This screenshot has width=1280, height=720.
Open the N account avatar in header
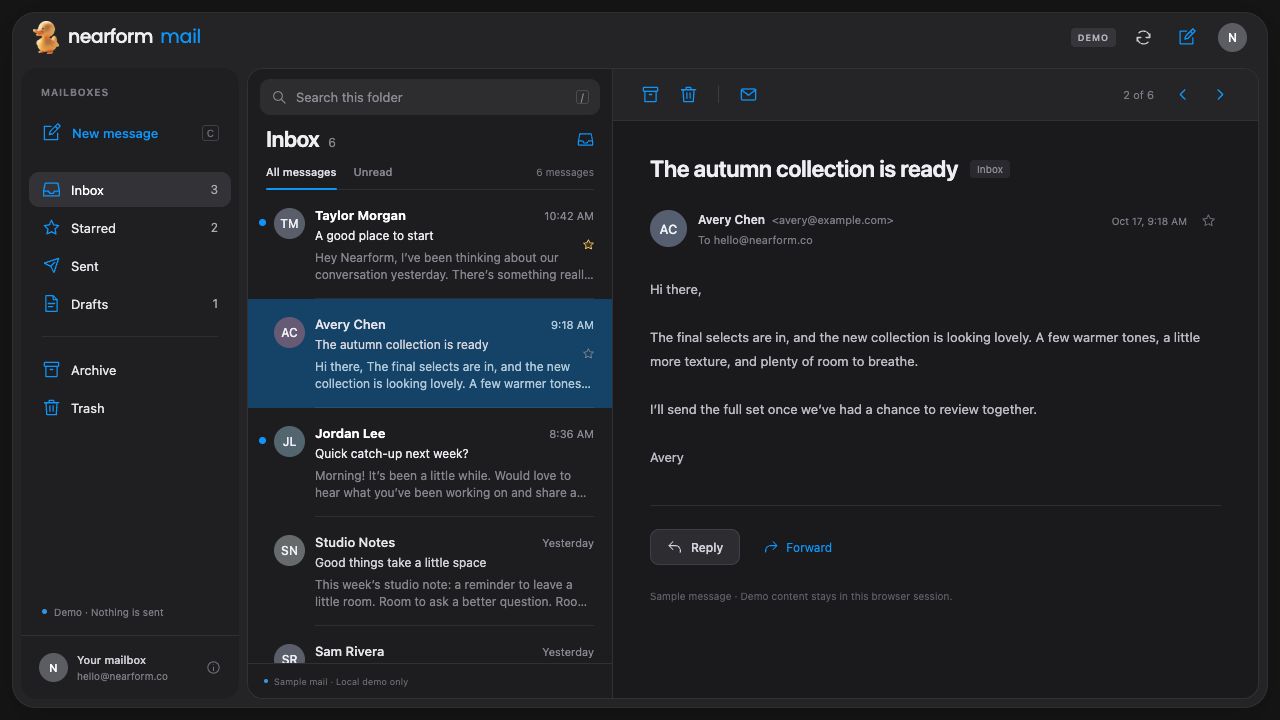[x=1232, y=37]
